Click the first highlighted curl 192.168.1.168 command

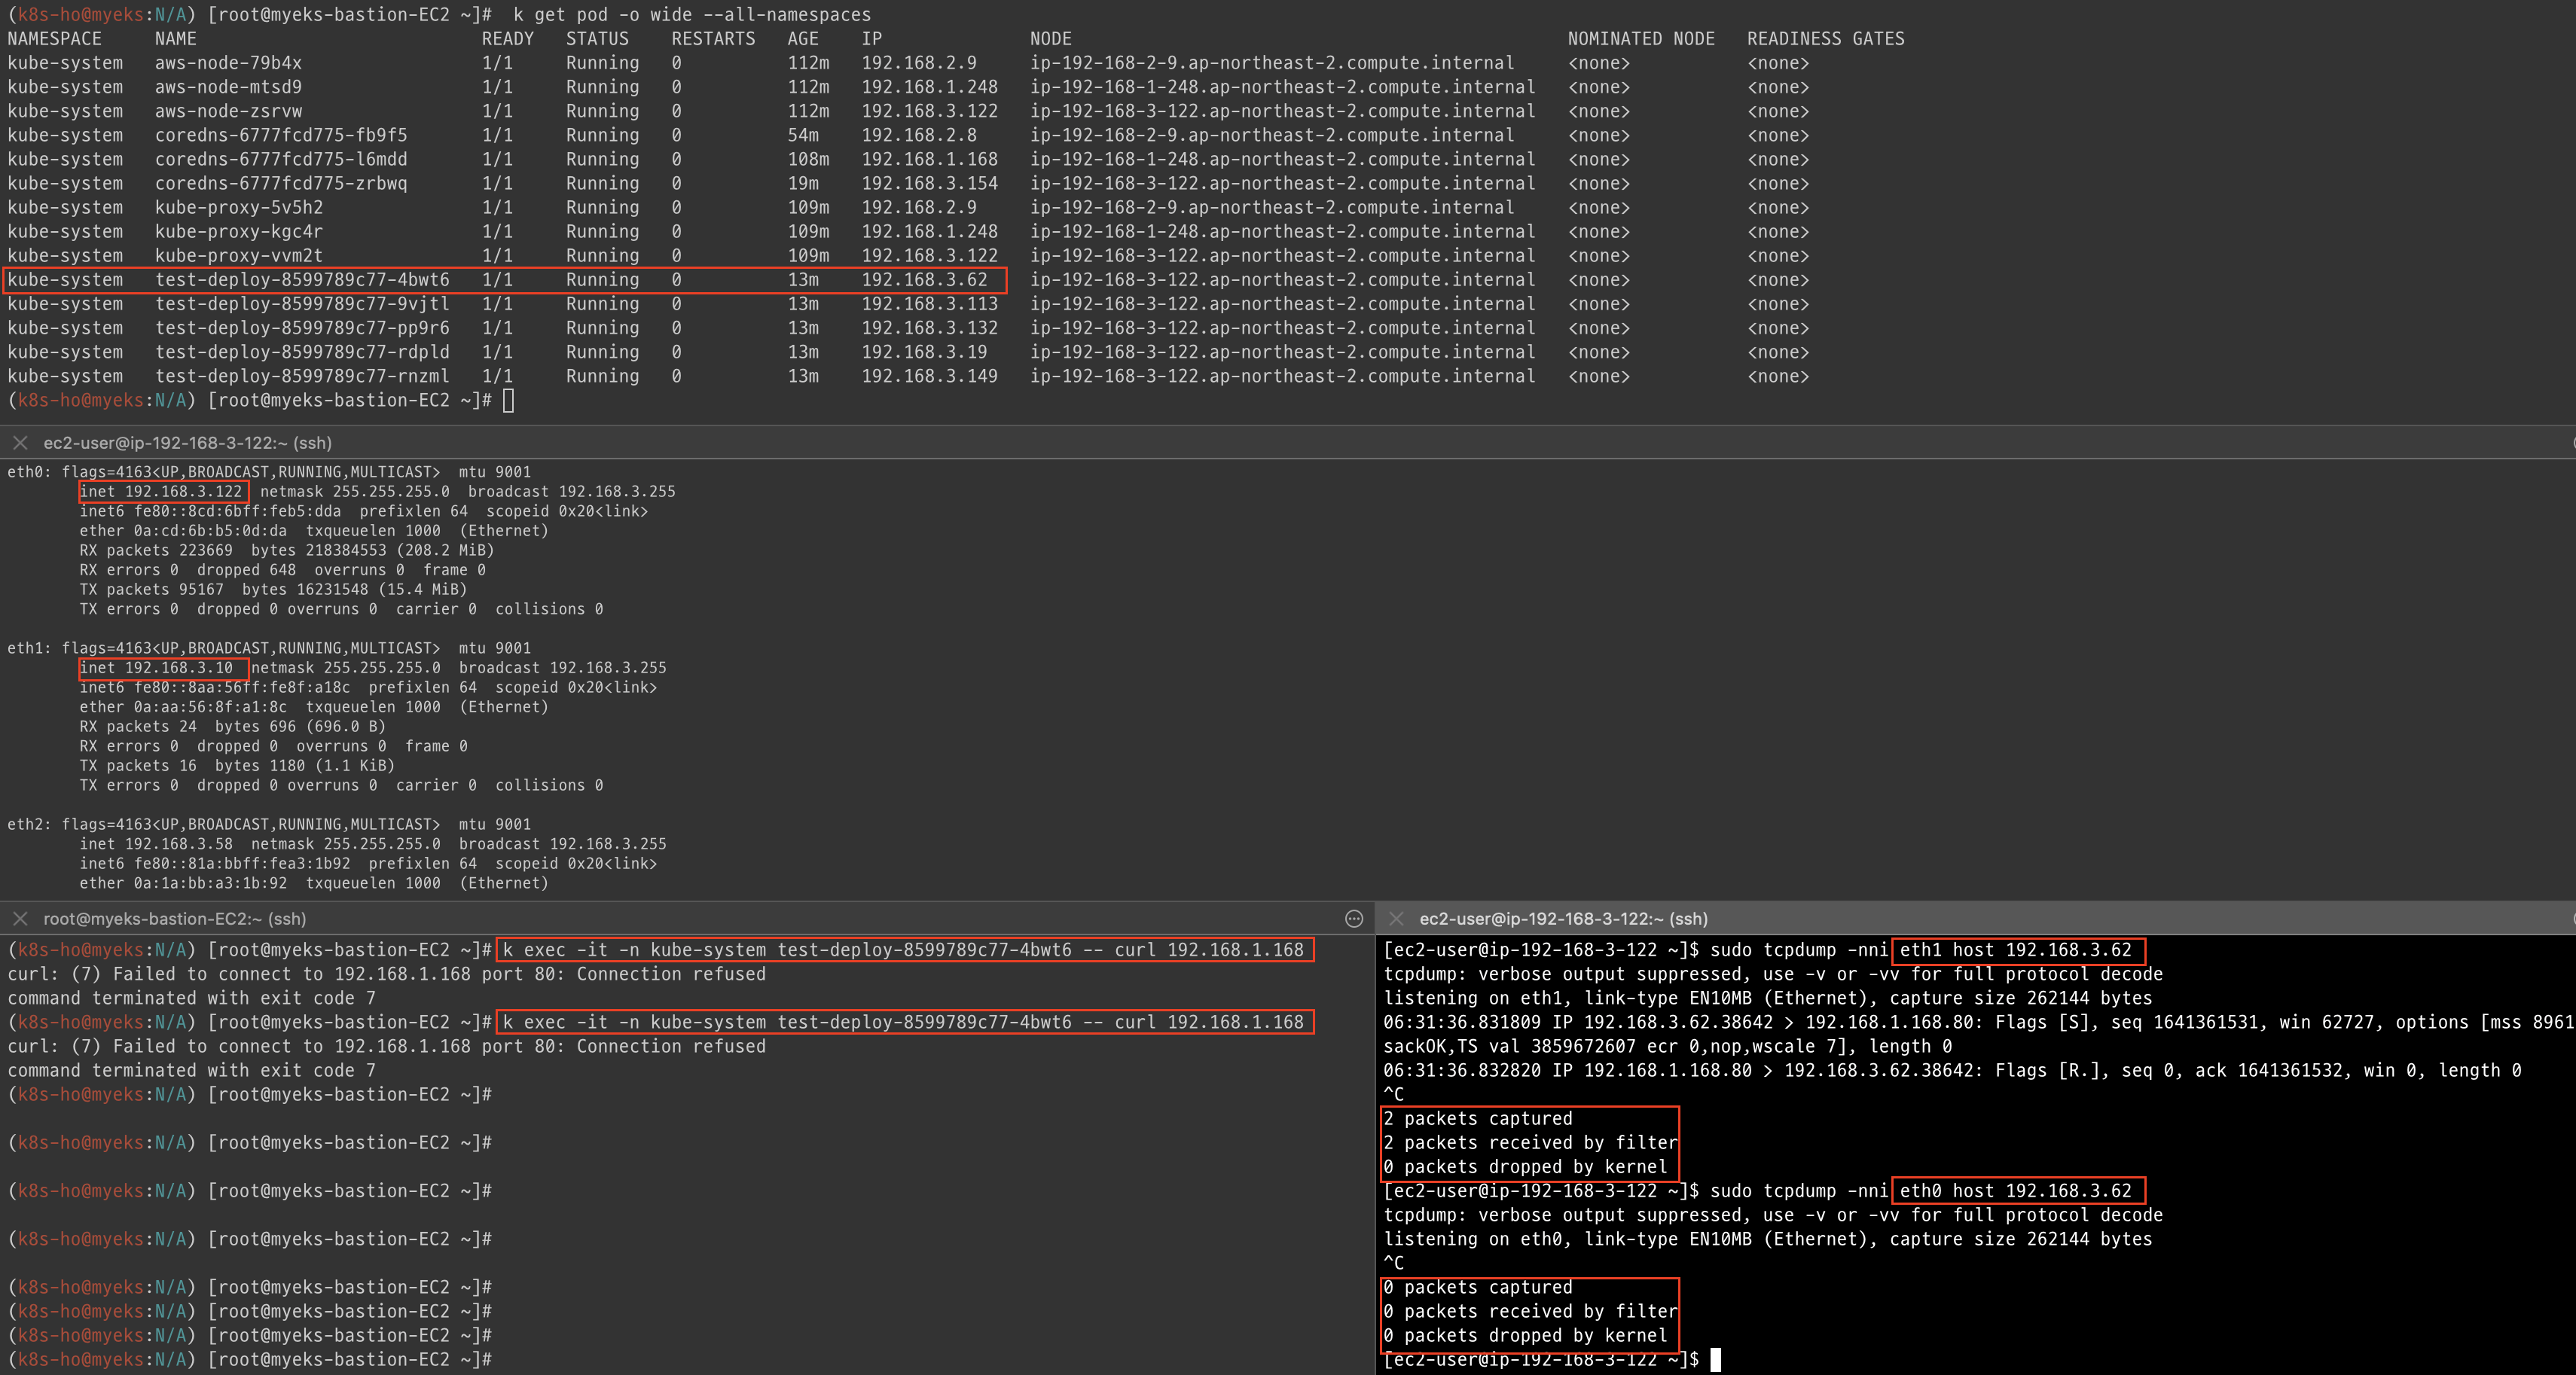coord(903,950)
